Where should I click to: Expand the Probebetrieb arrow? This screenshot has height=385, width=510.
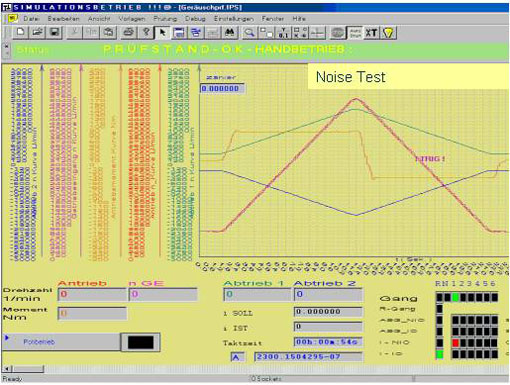pos(7,338)
